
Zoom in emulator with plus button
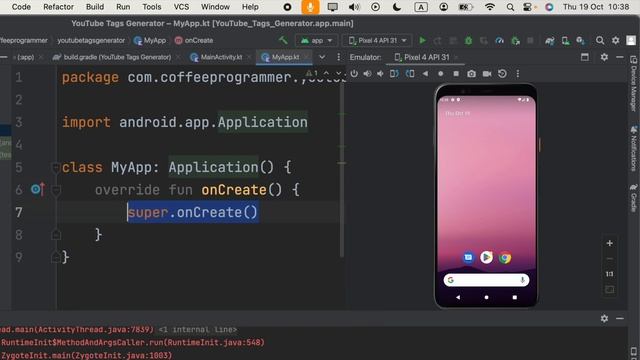tap(609, 243)
